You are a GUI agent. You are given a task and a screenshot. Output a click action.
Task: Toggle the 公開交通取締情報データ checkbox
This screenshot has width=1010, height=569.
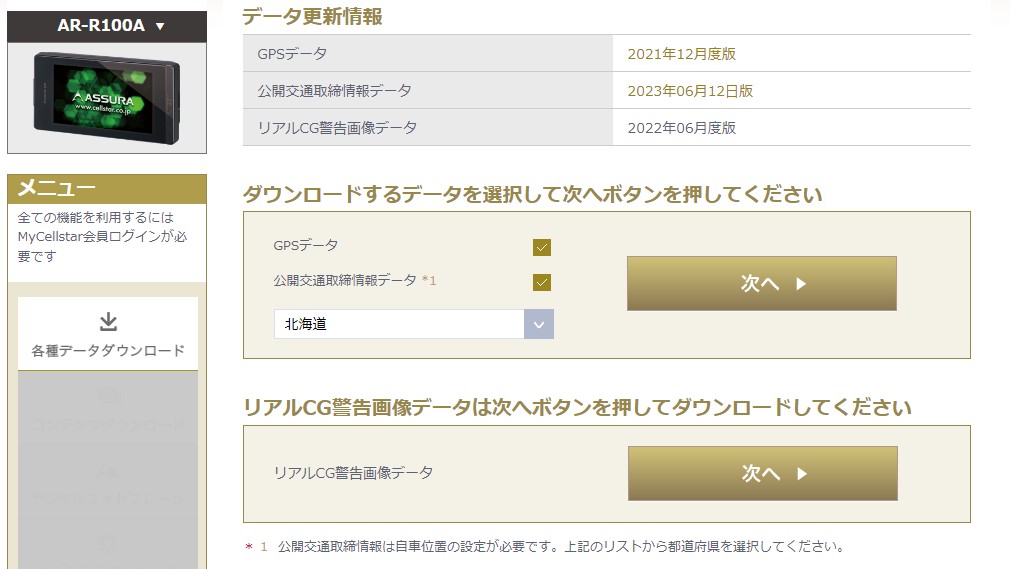pyautogui.click(x=542, y=282)
